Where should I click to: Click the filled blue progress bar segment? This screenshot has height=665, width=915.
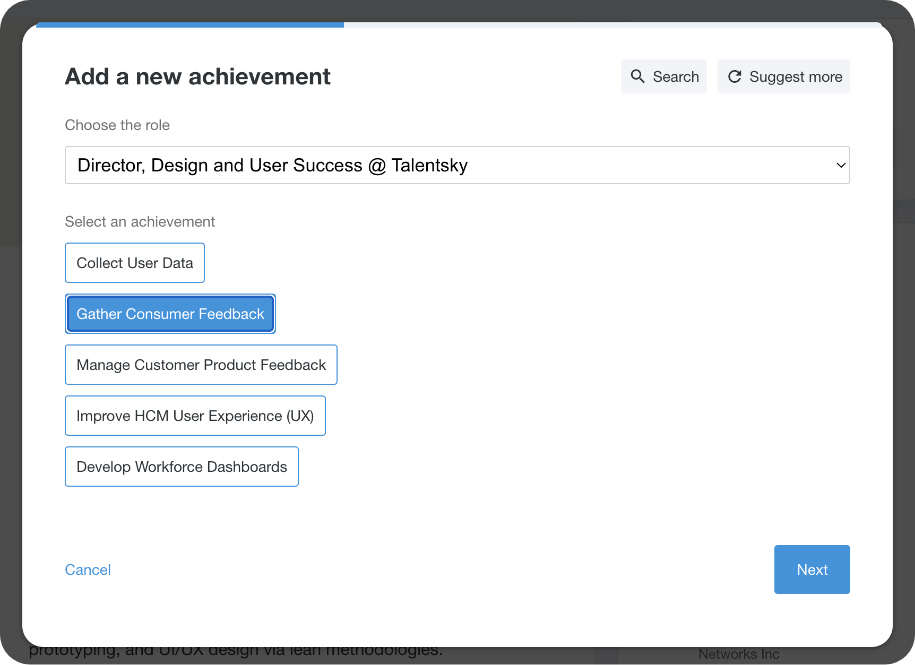[x=190, y=24]
